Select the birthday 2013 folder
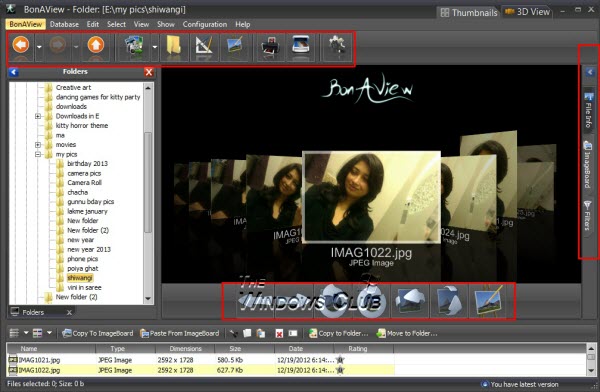Viewport: 600px width, 392px height. click(87, 164)
